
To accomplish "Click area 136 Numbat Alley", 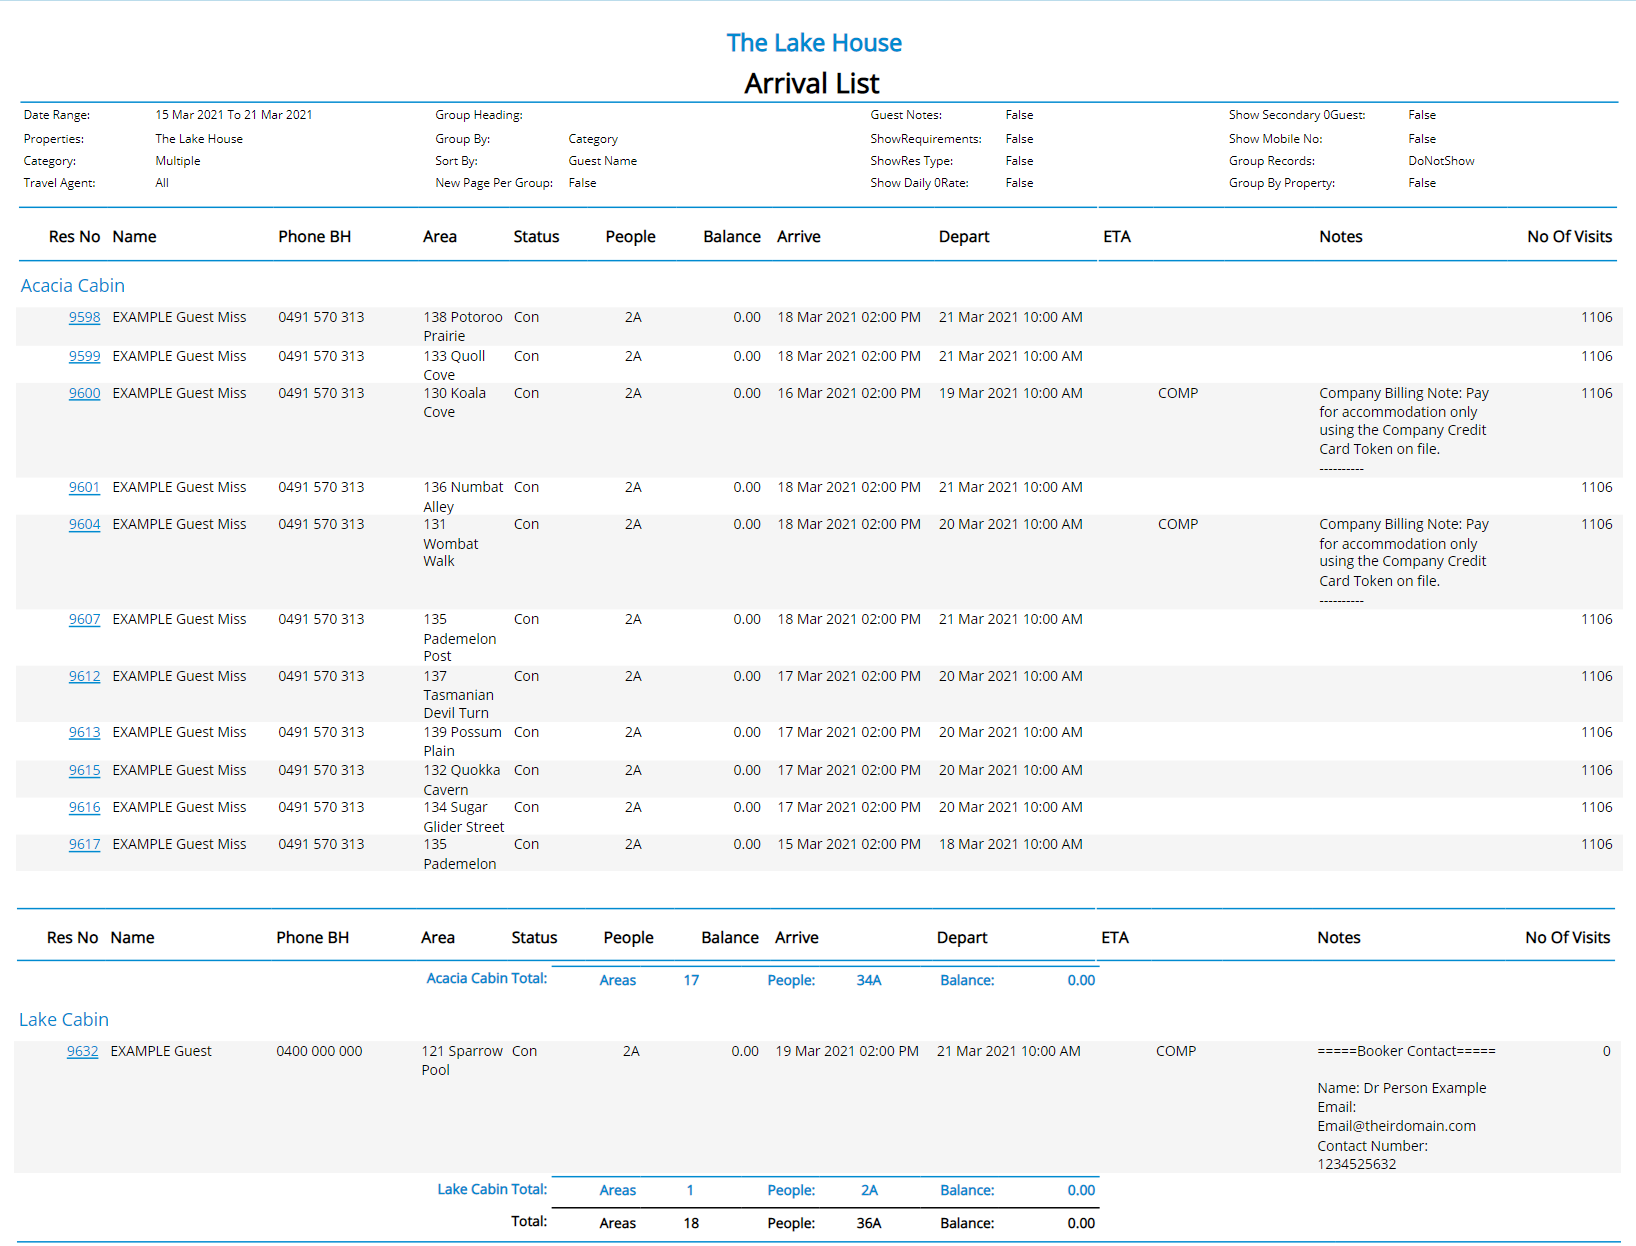I will coord(463,497).
